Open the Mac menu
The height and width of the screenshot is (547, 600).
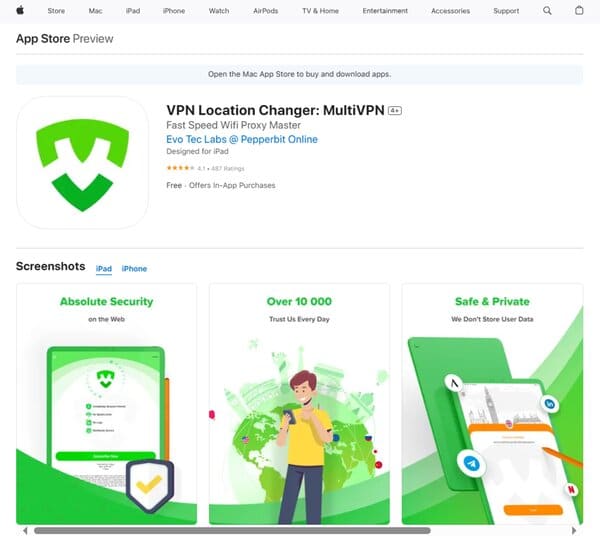pos(95,11)
